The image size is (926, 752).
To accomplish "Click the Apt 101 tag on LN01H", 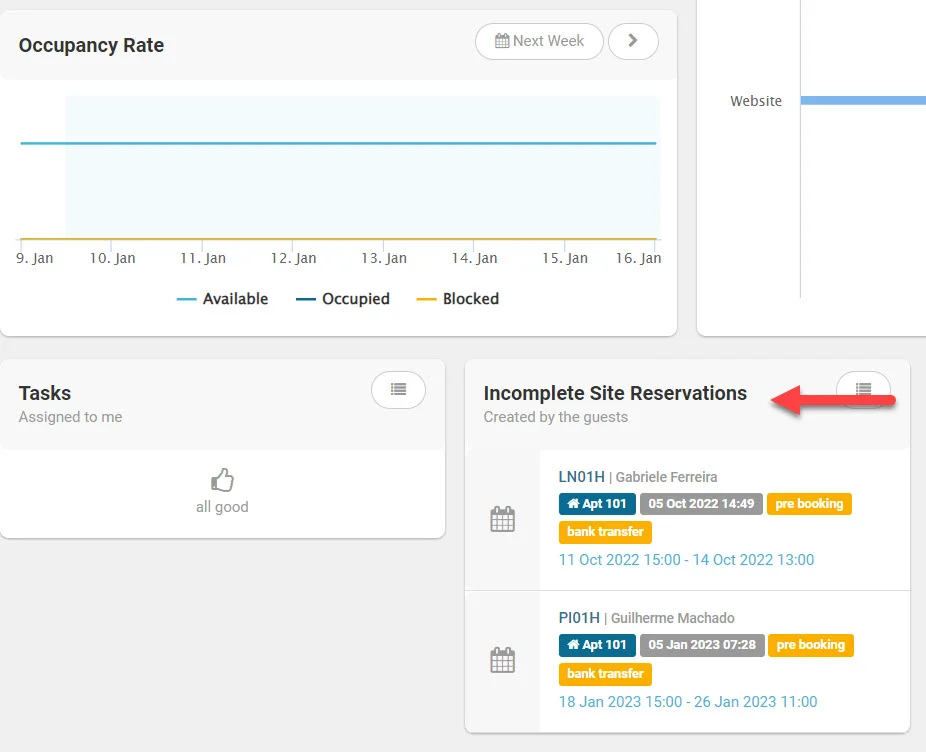I will click(x=597, y=504).
